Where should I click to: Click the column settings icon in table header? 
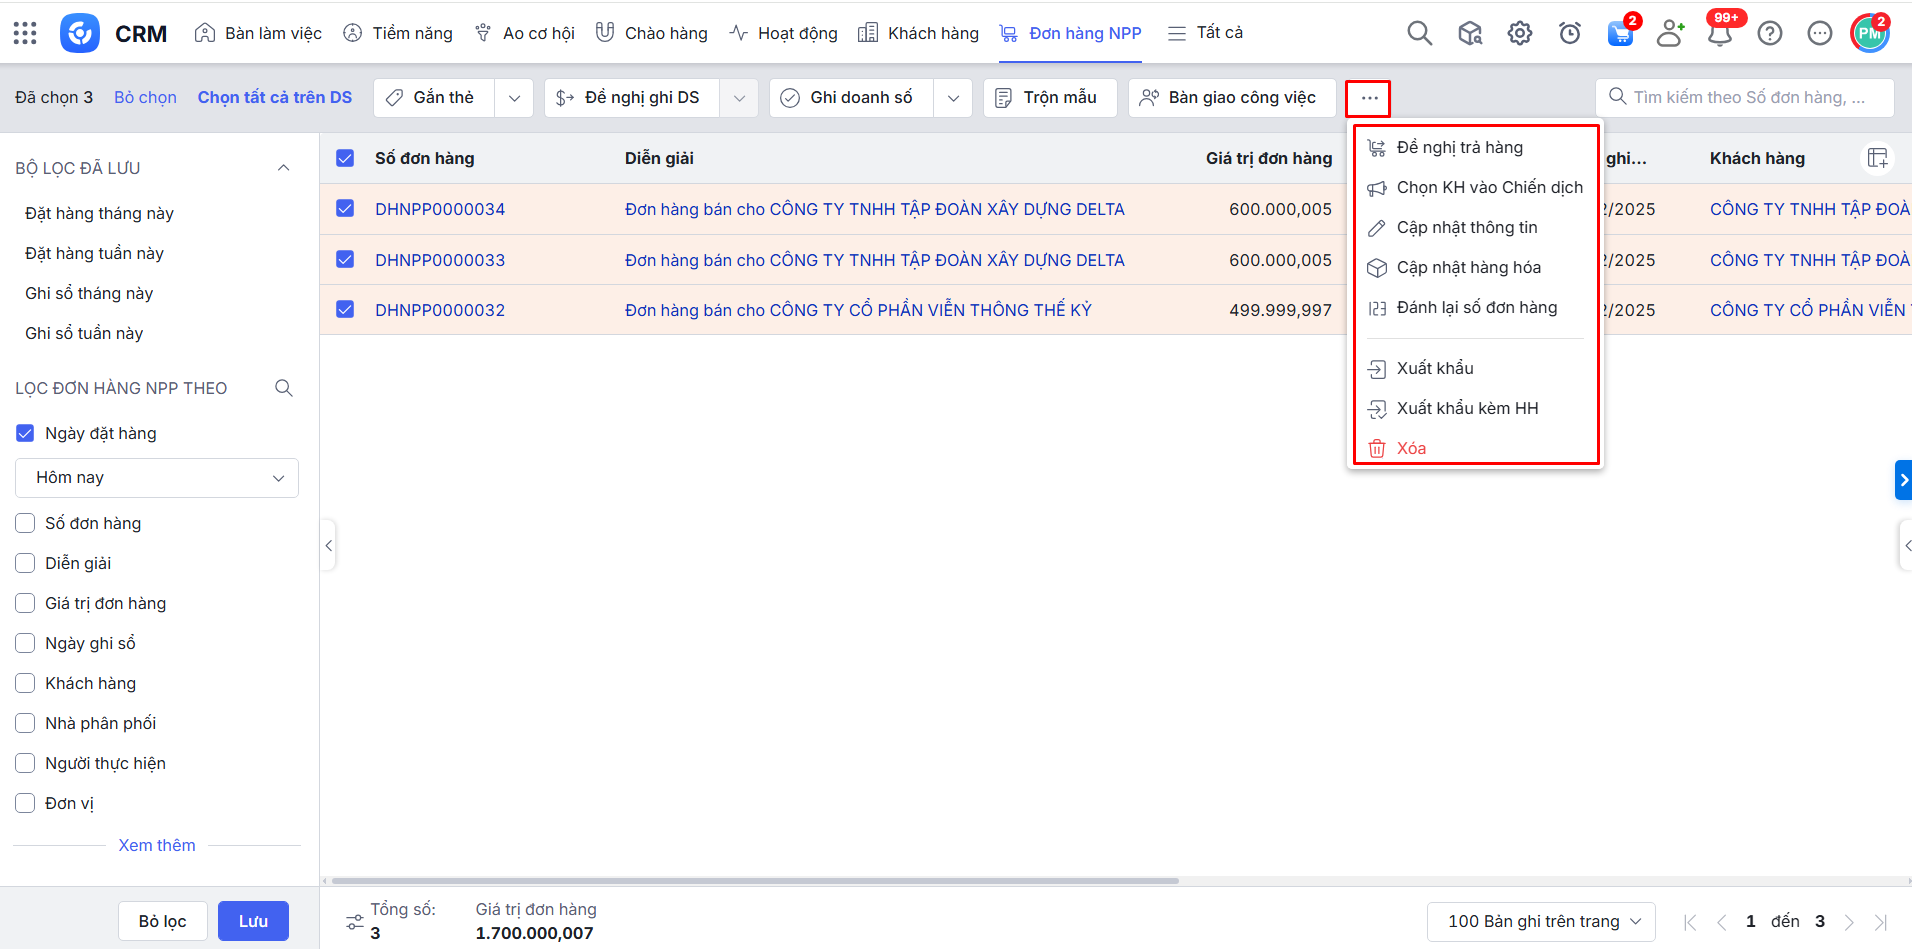click(1877, 158)
